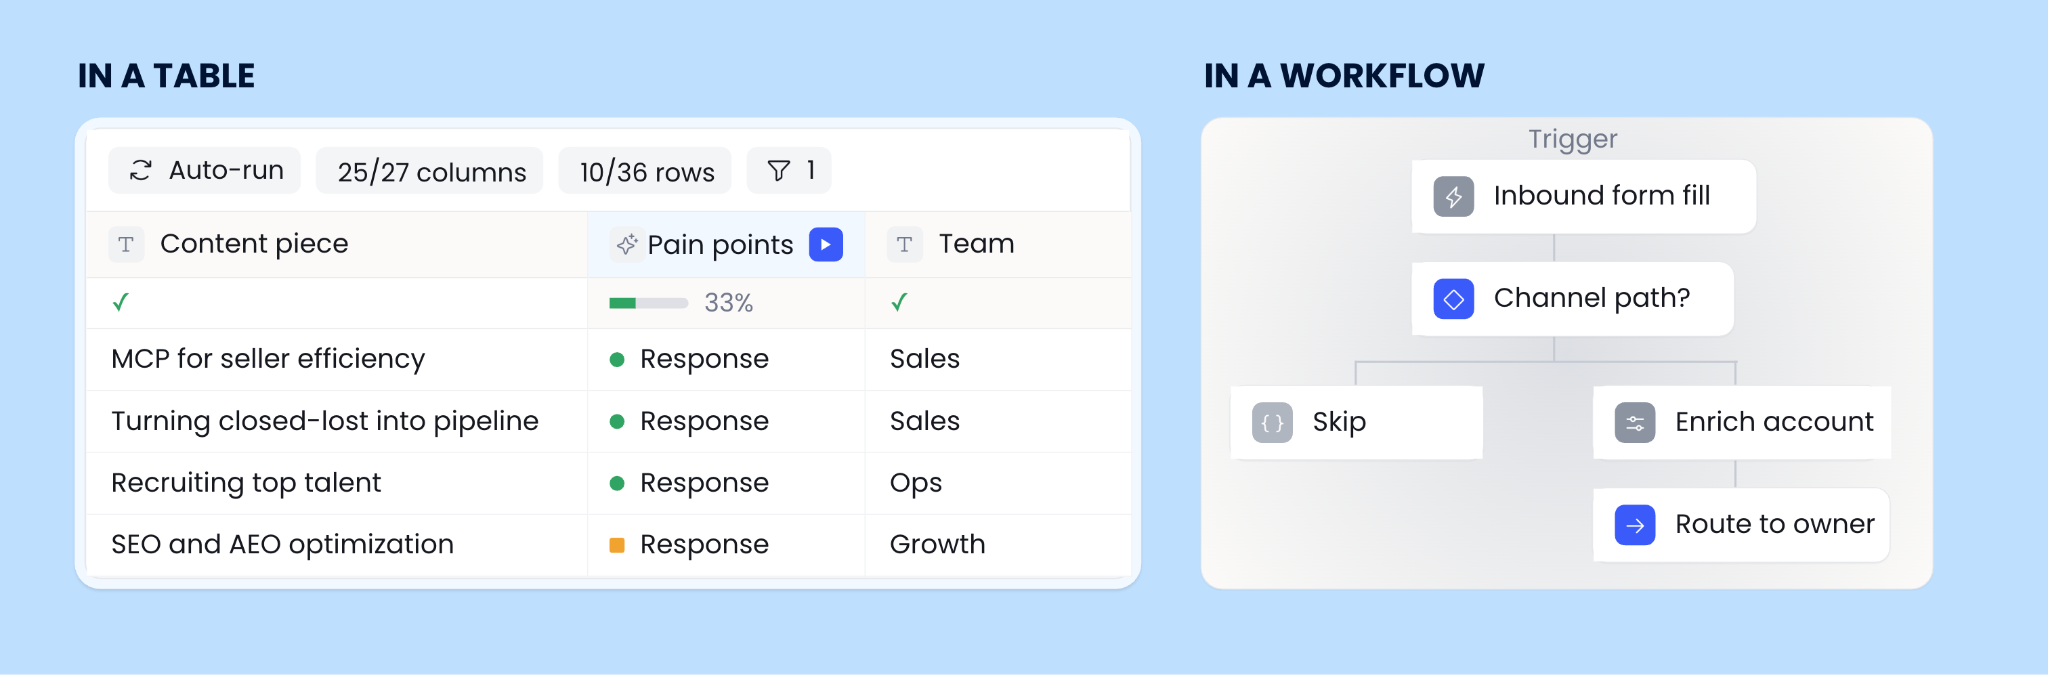Screen dimensions: 2048x675
Task: Click the 33% progress bar
Action: coord(648,303)
